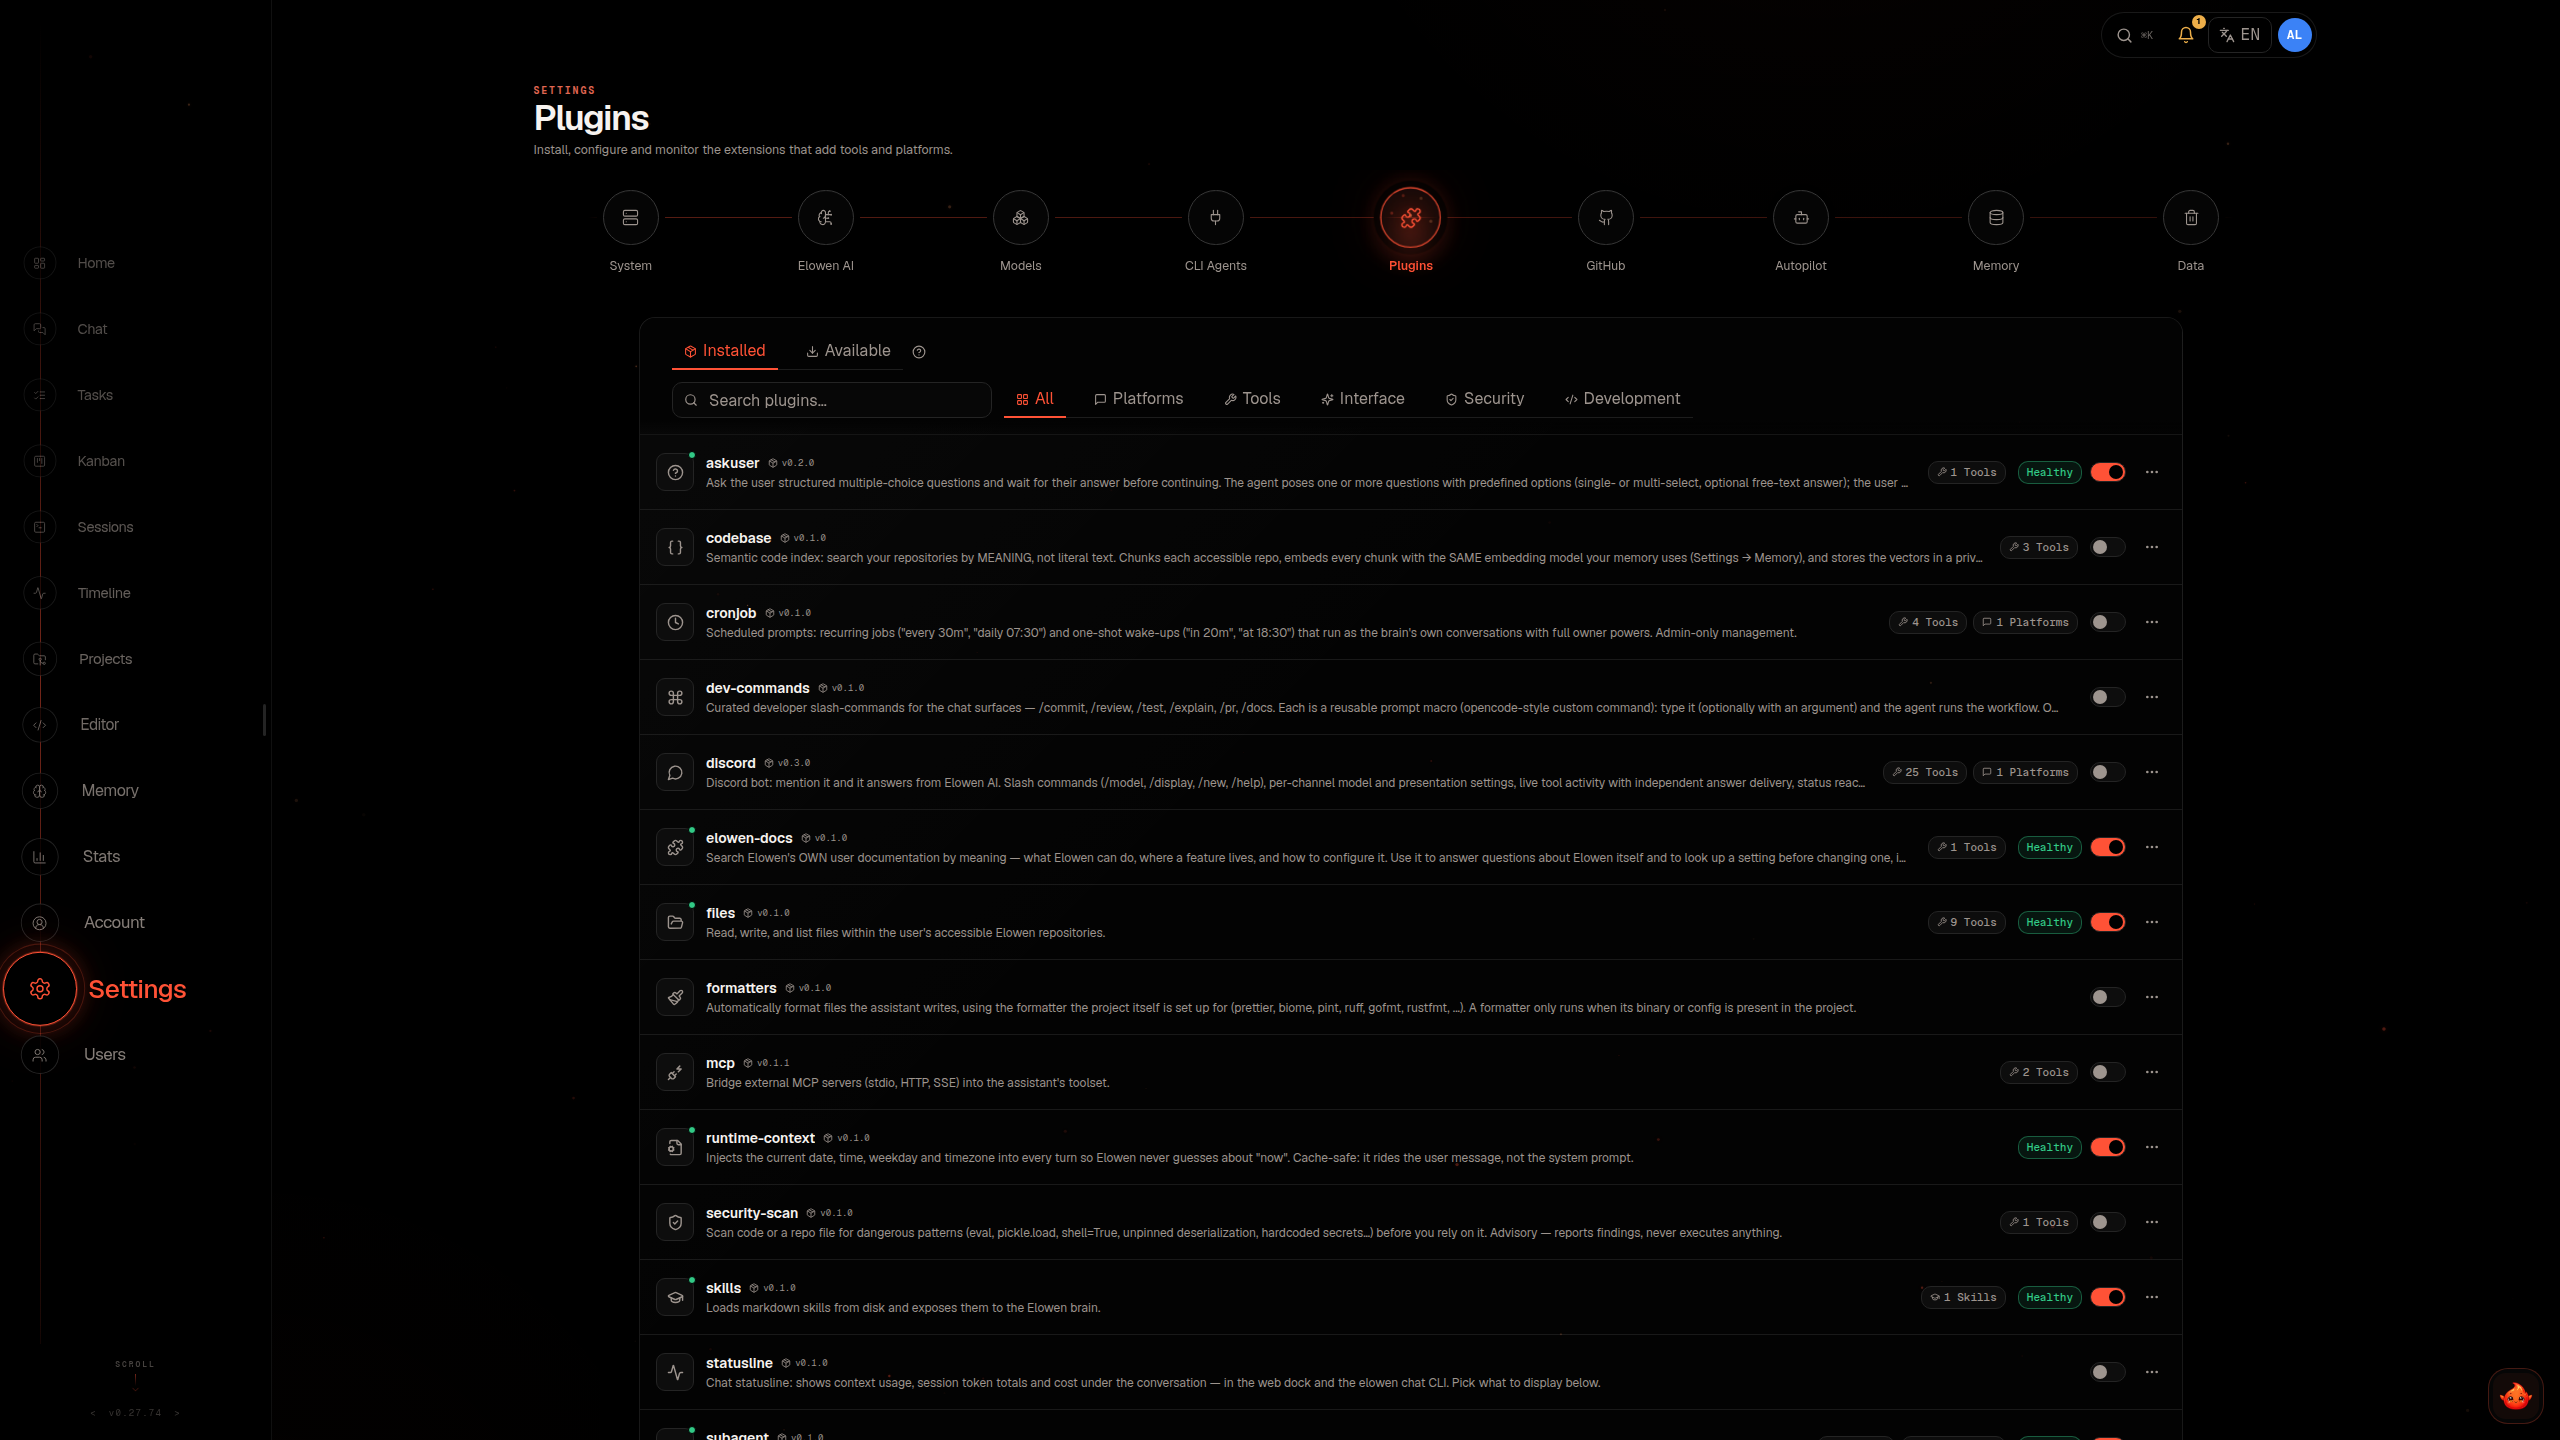Open the Memory settings database icon

tap(1995, 217)
